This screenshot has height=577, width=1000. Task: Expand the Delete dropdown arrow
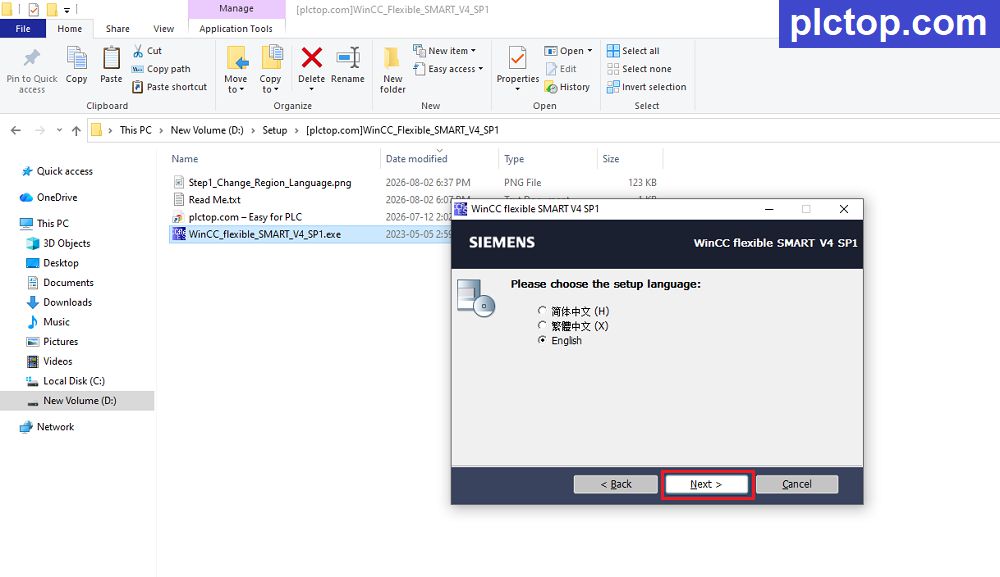311,89
